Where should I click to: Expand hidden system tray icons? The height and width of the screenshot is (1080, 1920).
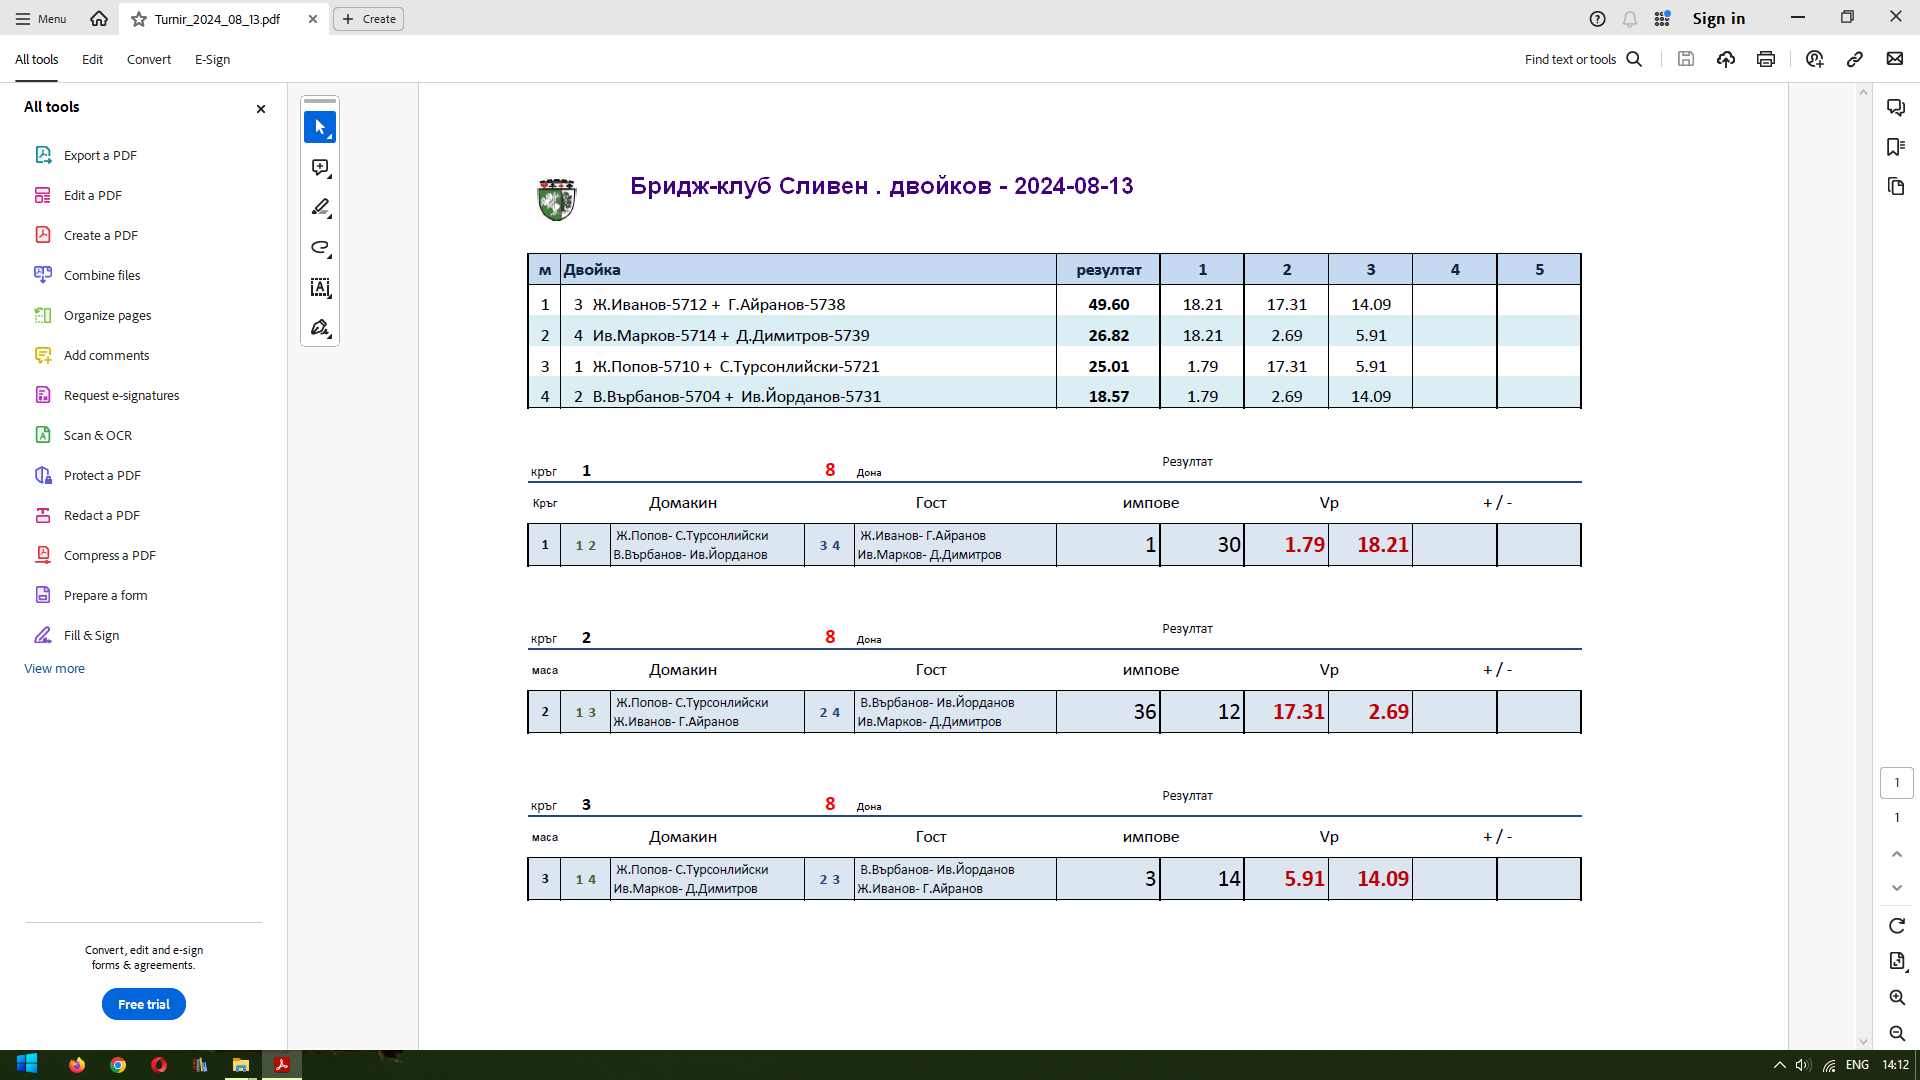click(1779, 1065)
